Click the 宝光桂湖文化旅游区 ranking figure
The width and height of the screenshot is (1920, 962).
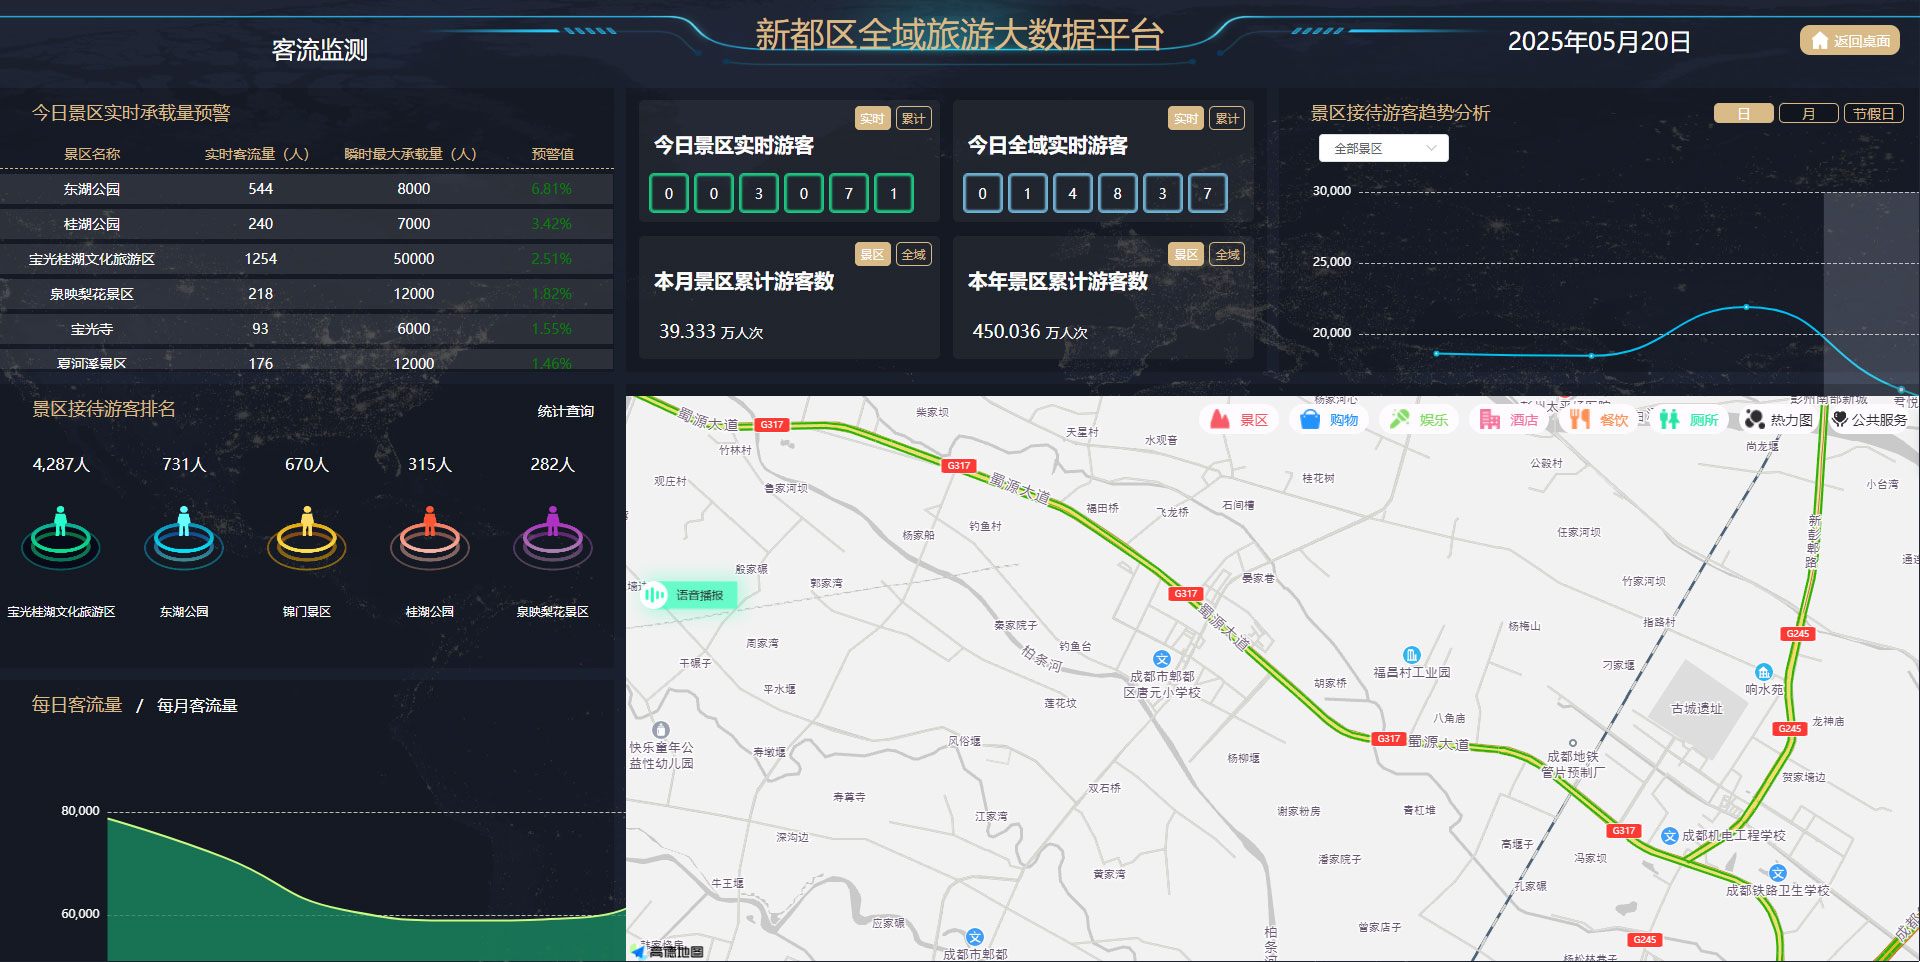61,538
